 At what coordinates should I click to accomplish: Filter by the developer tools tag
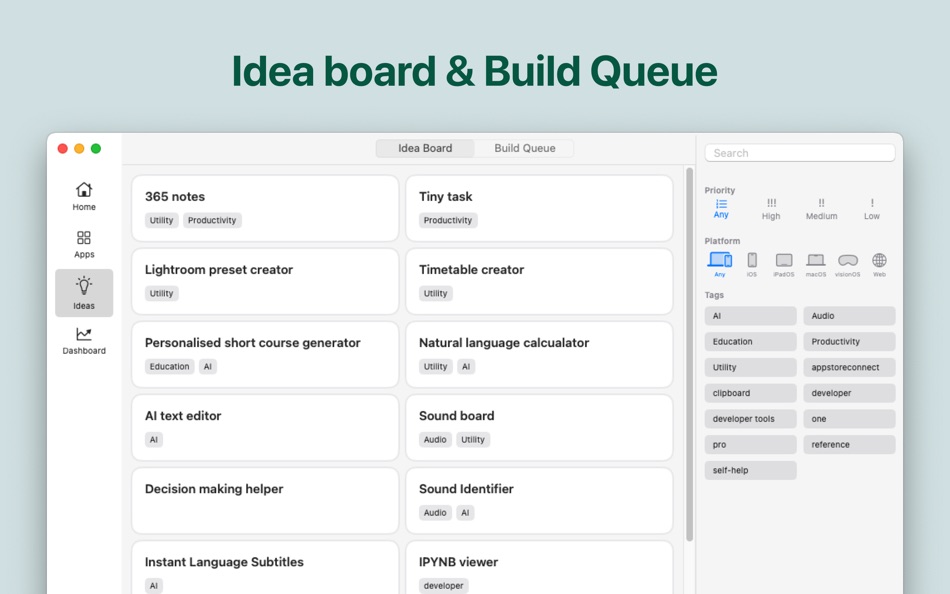[750, 418]
